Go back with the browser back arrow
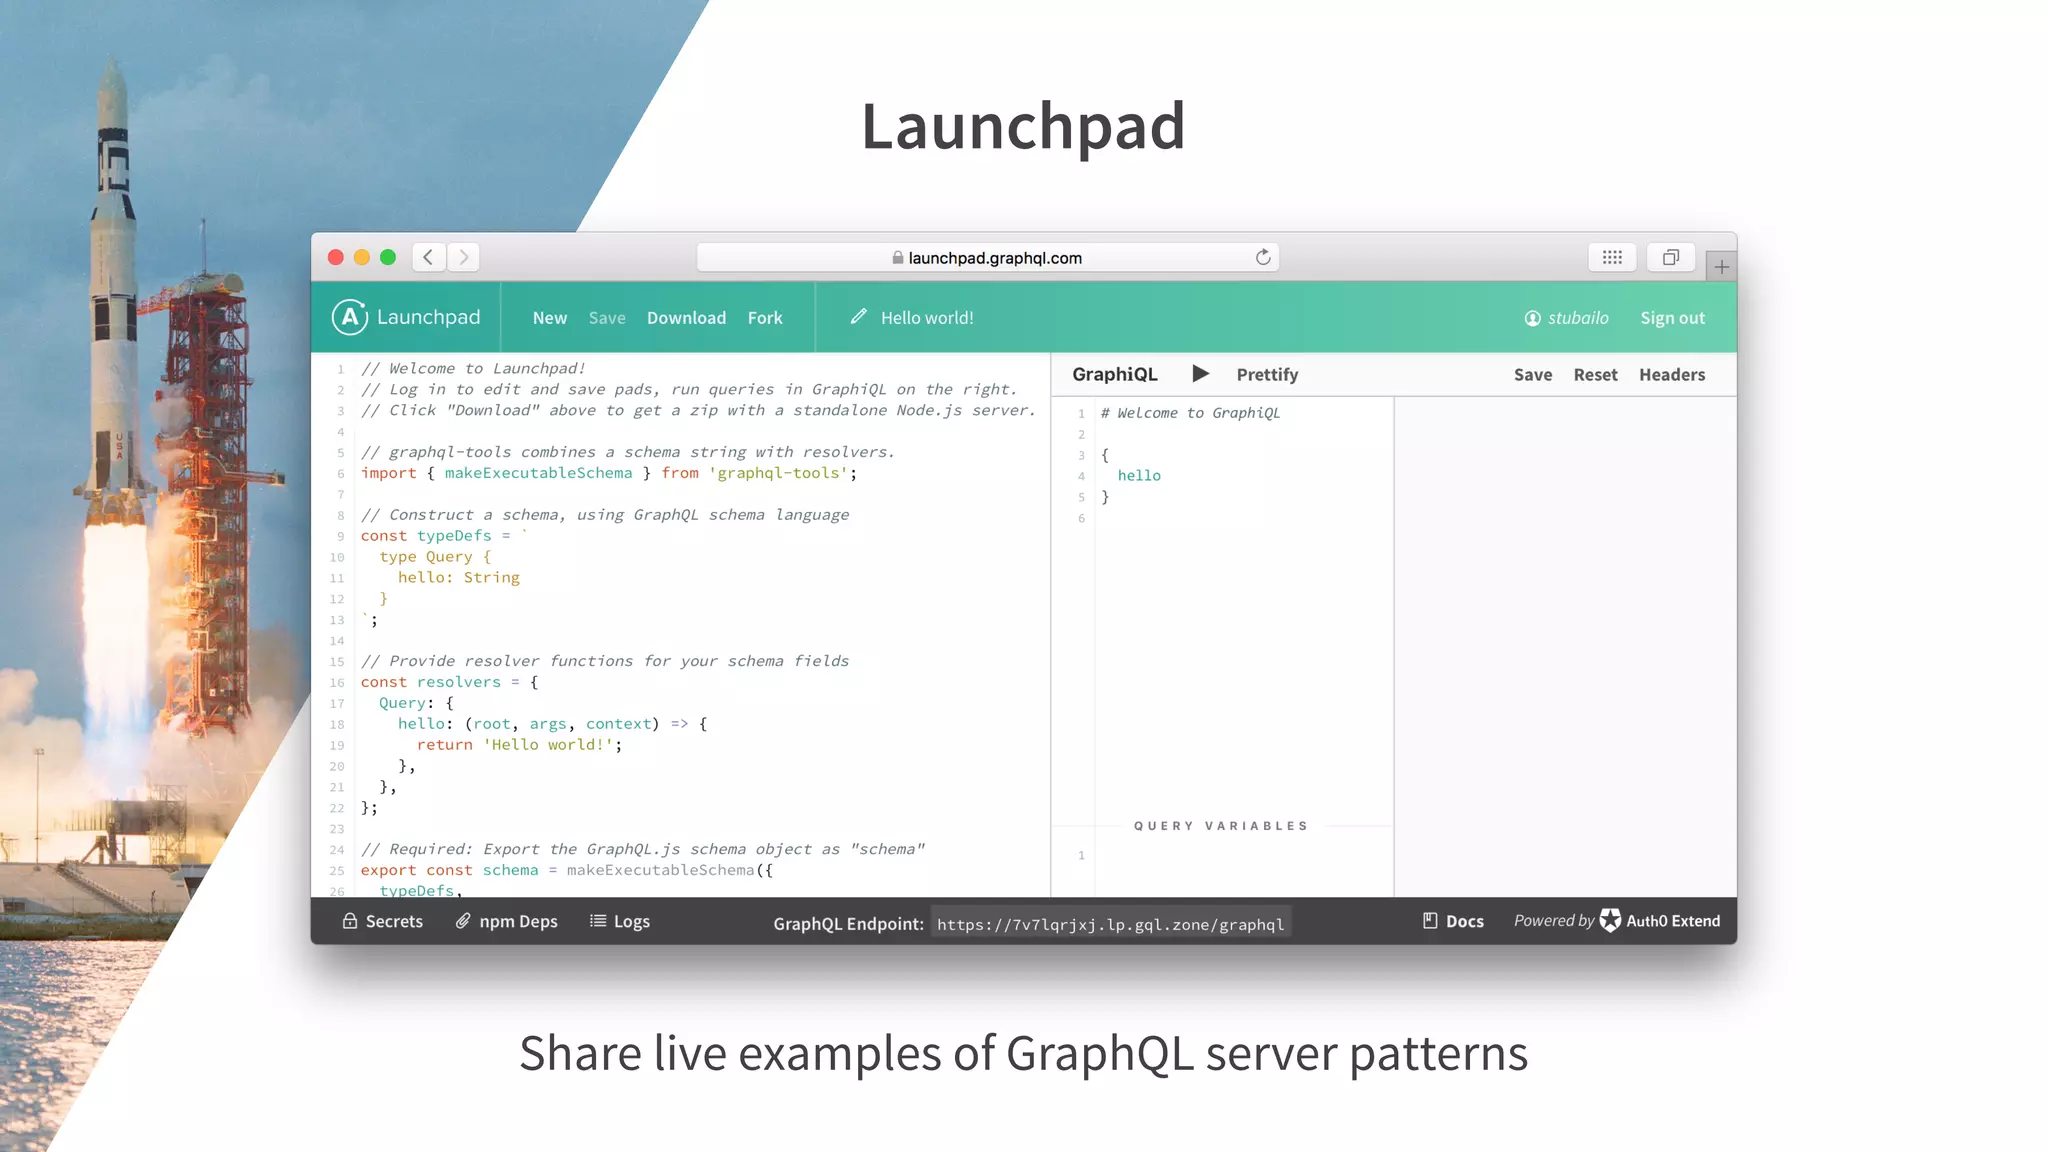This screenshot has width=2048, height=1152. 428,258
